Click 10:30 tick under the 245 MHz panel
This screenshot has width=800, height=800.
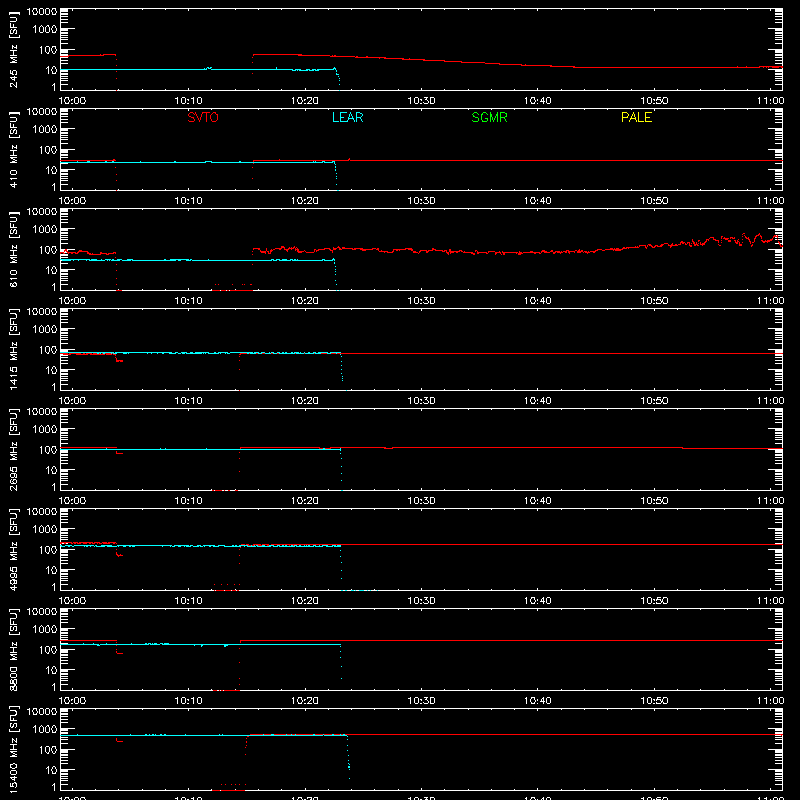pos(421,101)
